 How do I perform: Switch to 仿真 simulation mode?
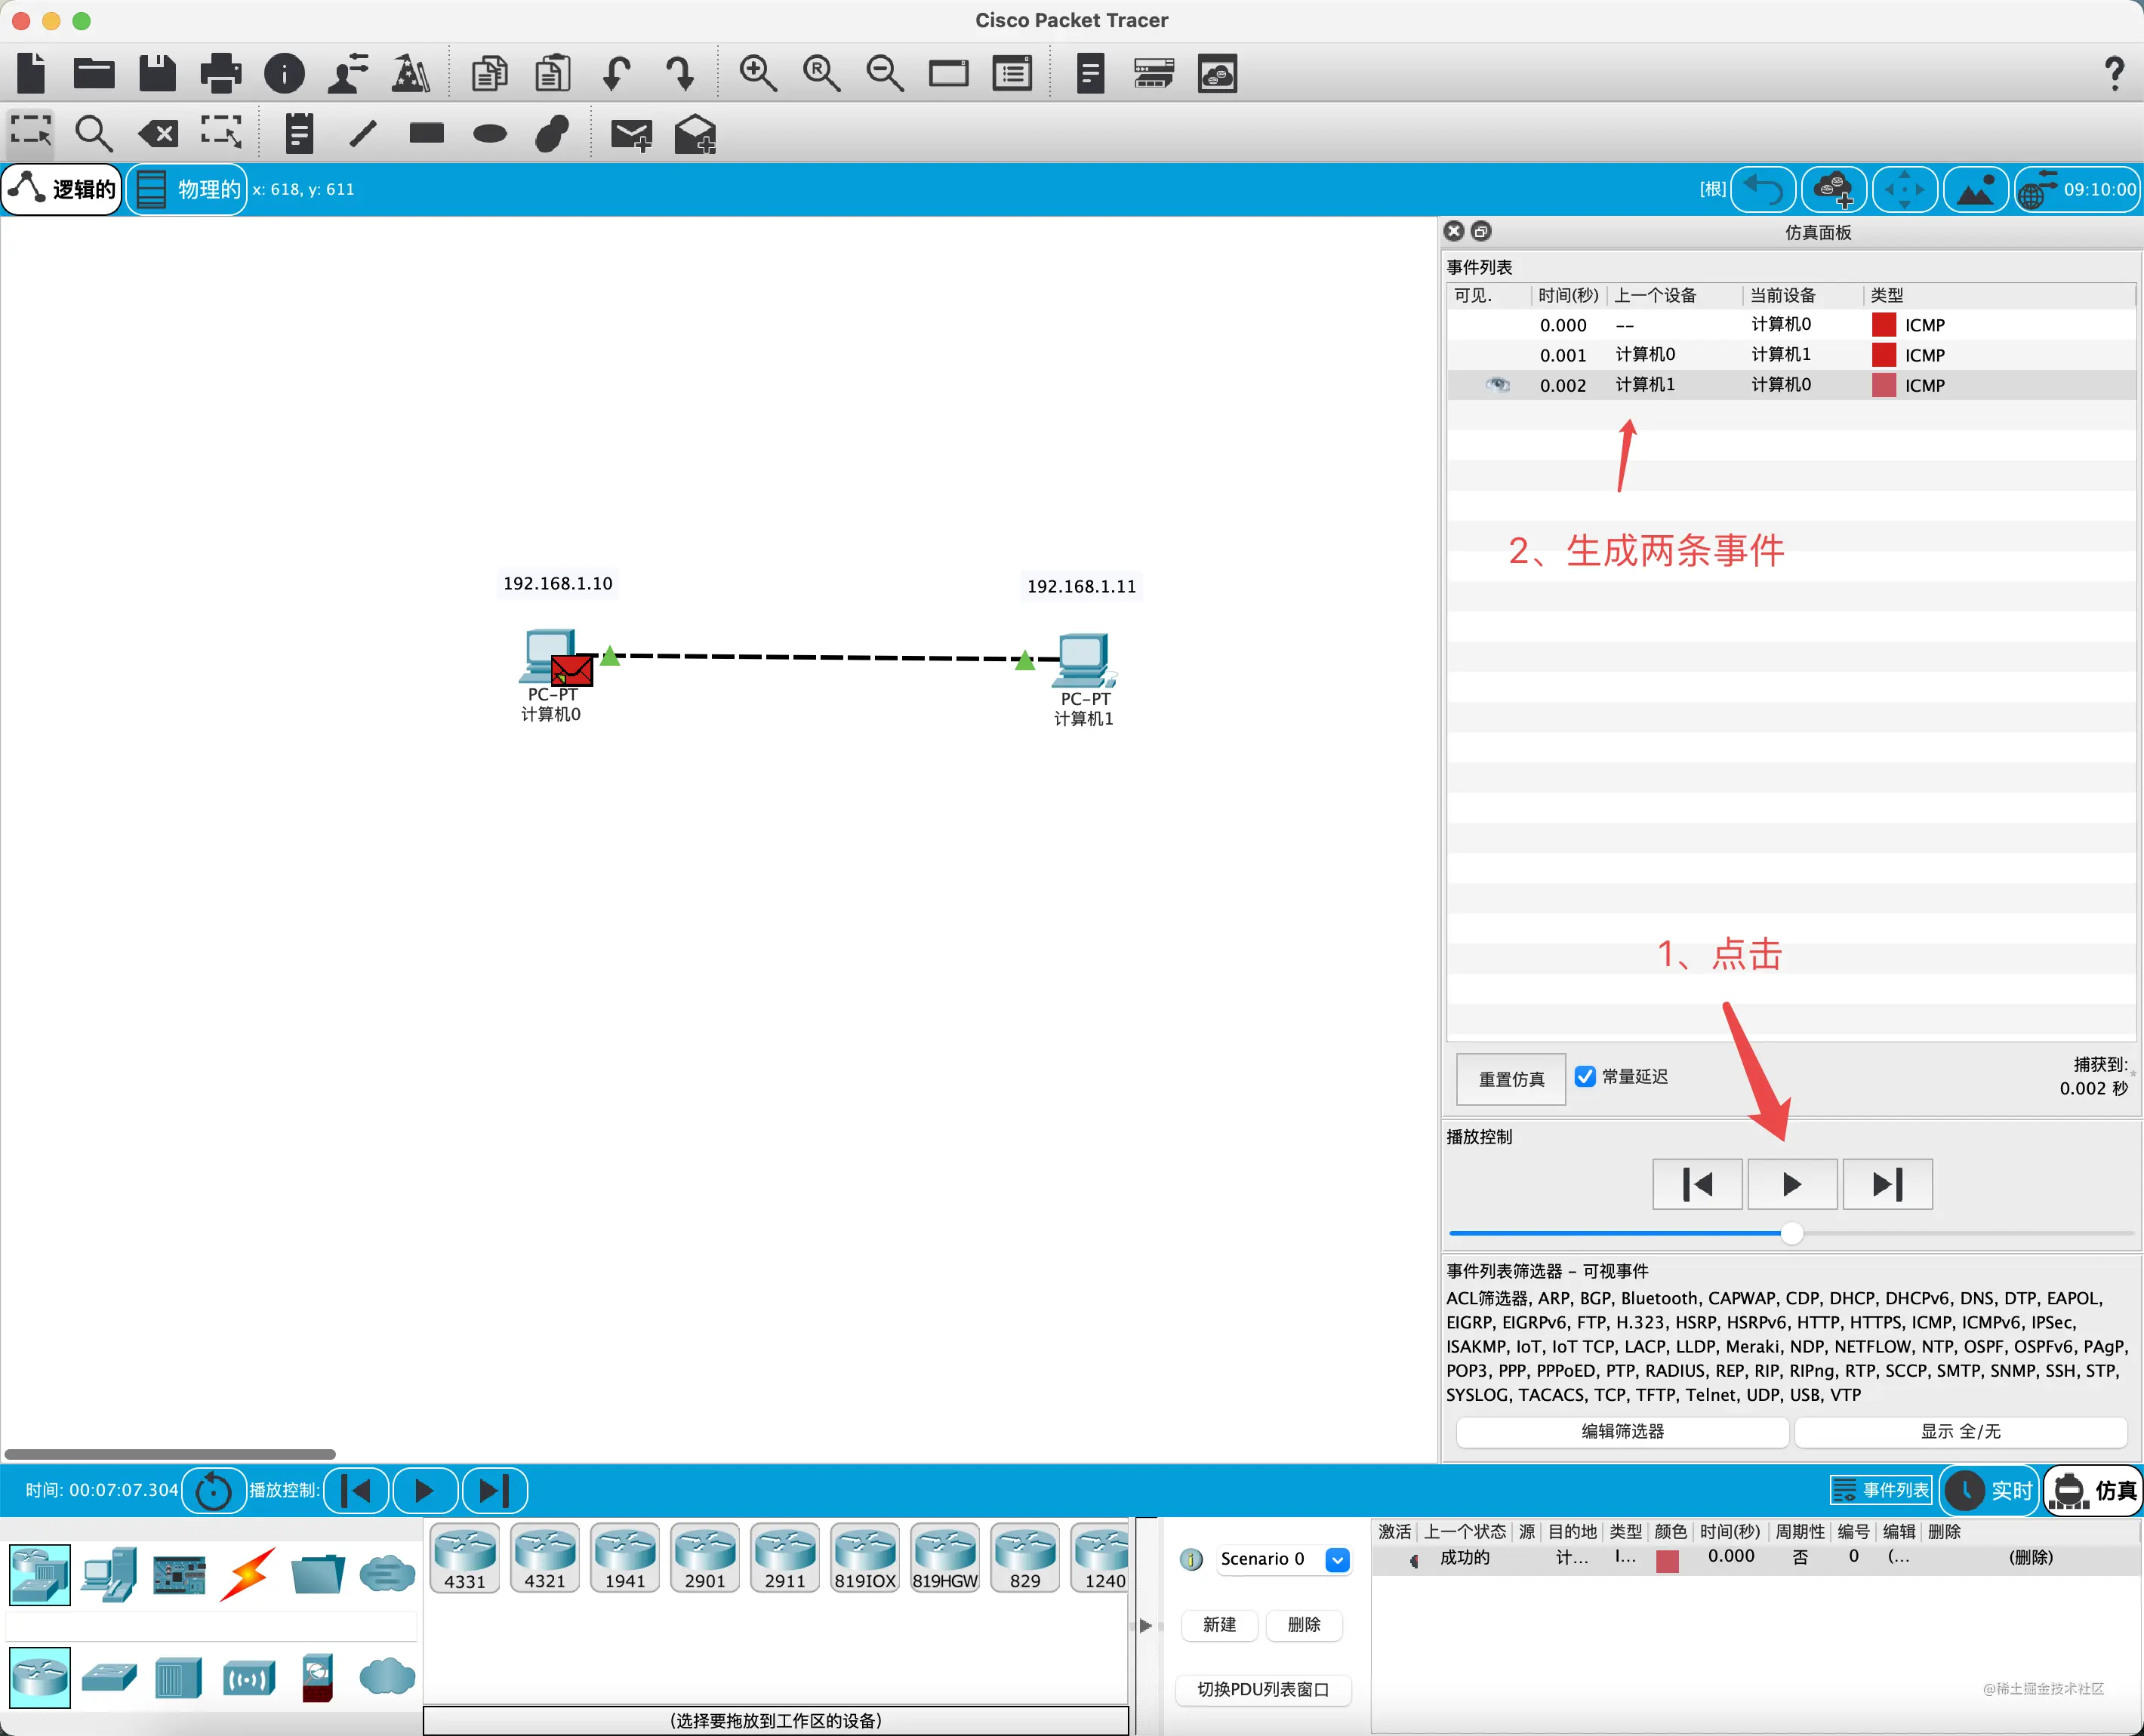point(2094,1490)
